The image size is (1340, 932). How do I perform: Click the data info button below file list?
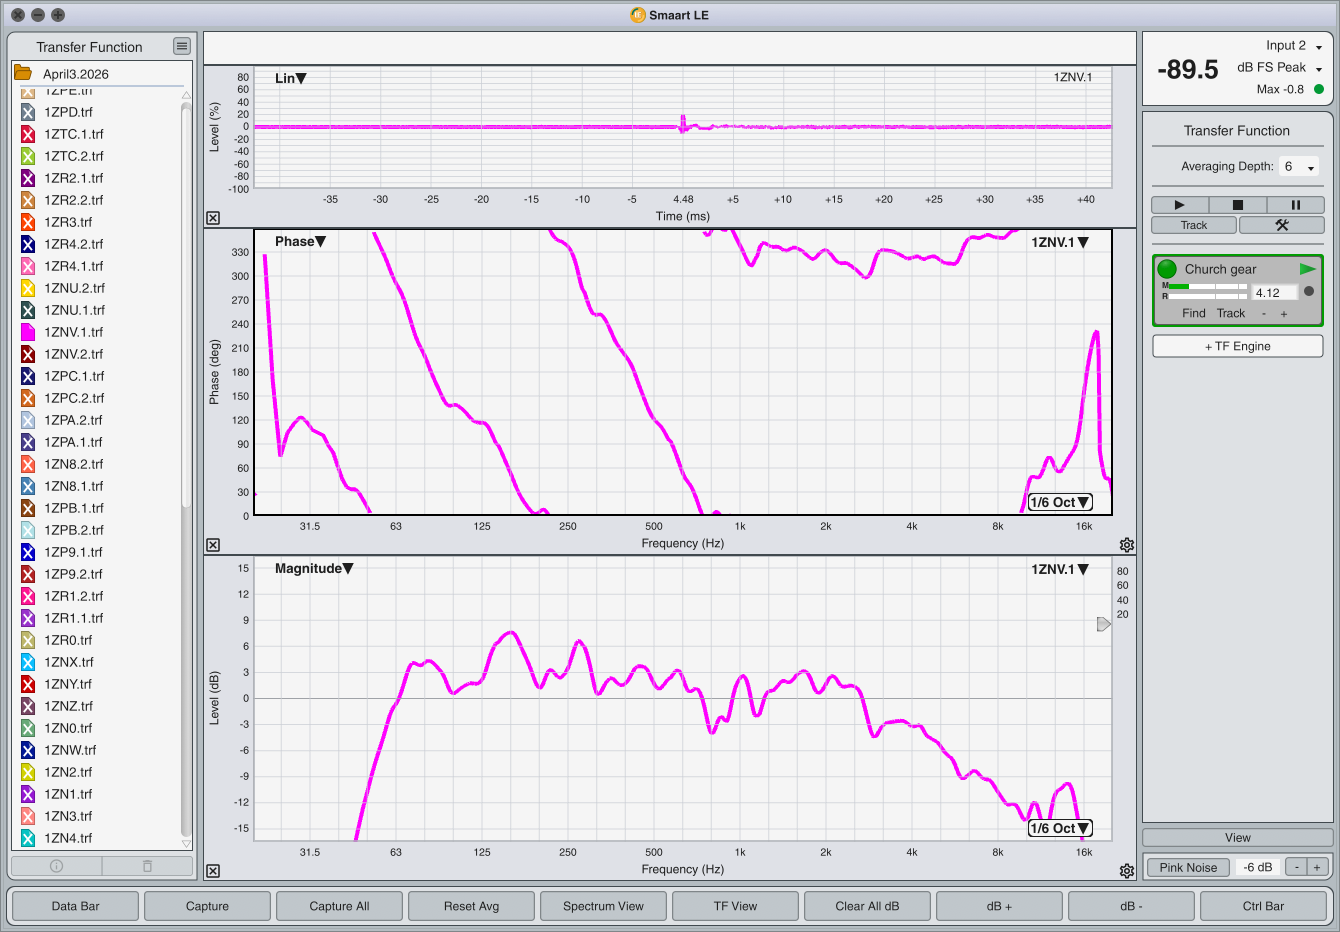pyautogui.click(x=56, y=866)
